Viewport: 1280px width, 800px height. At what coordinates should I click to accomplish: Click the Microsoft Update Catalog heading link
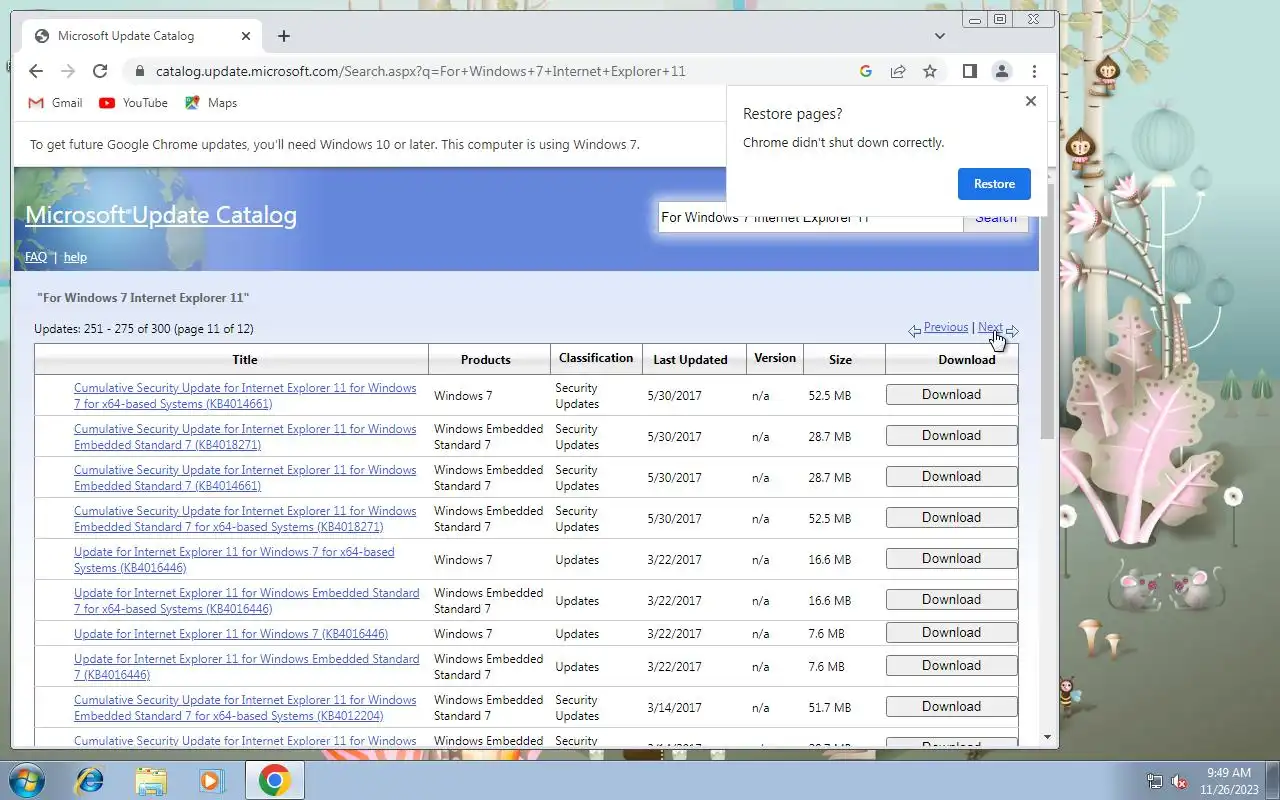click(161, 215)
